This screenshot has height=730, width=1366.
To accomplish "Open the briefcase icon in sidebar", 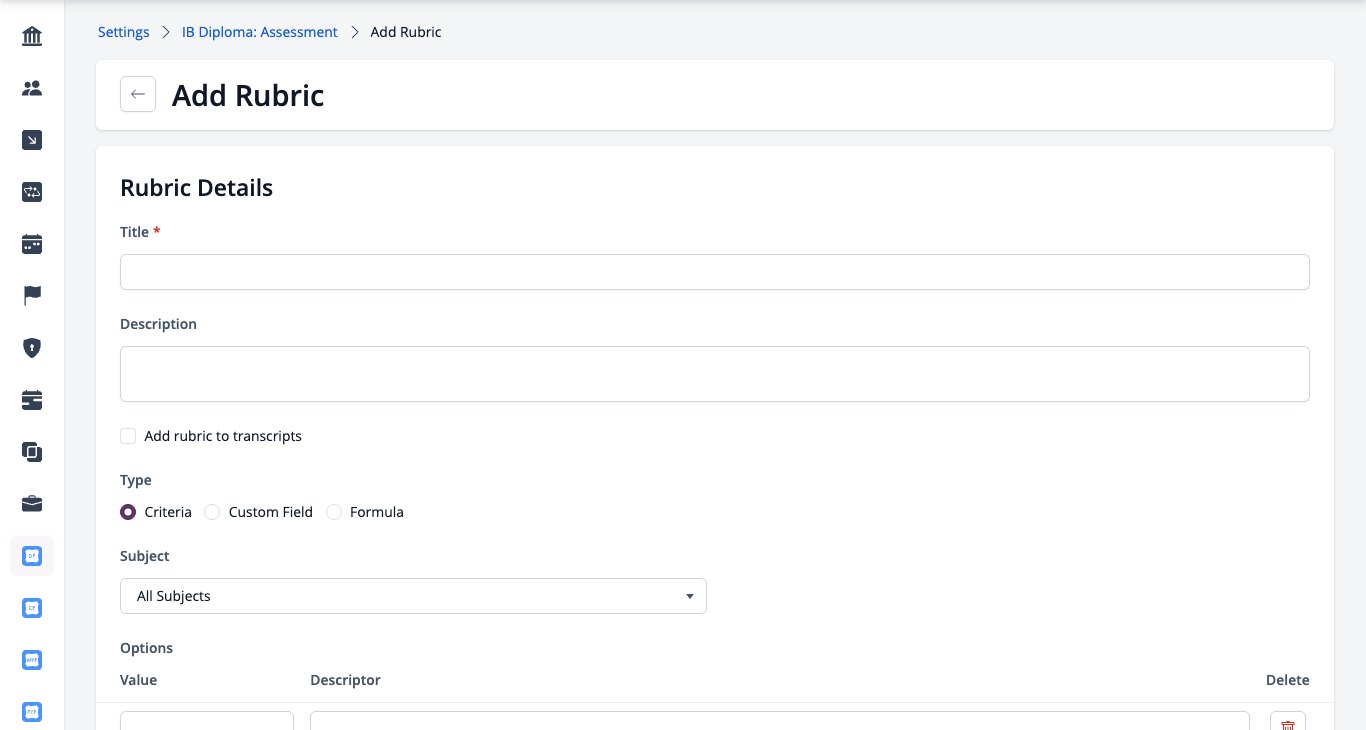I will 32,504.
